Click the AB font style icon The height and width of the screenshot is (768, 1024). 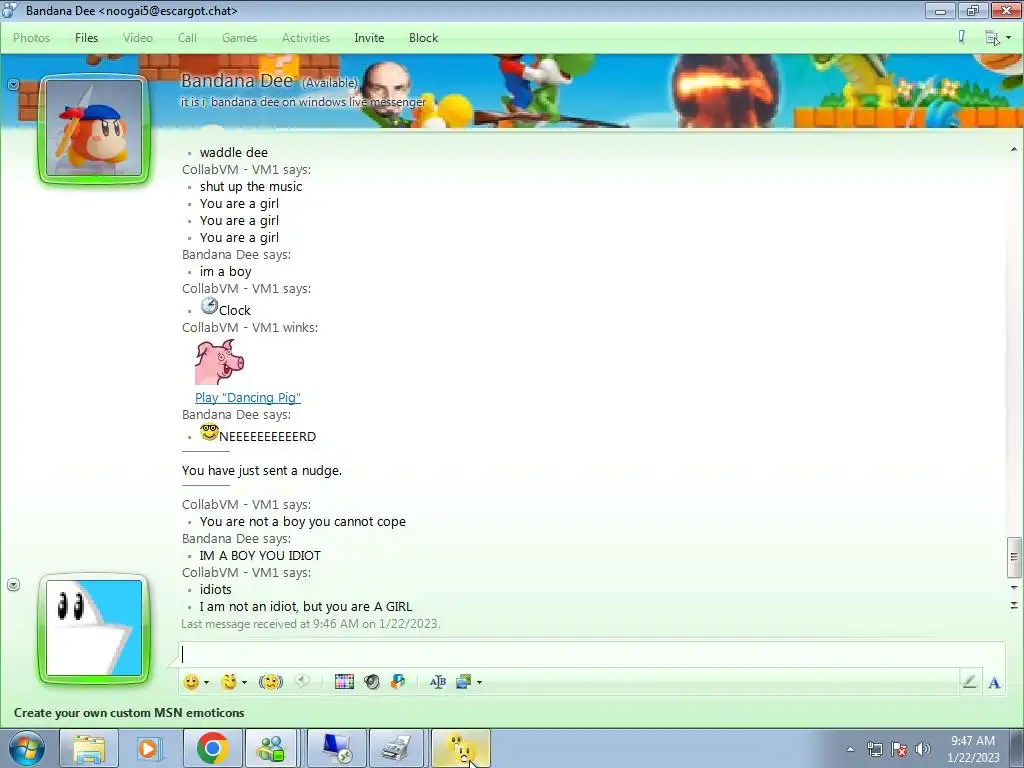pyautogui.click(x=438, y=682)
